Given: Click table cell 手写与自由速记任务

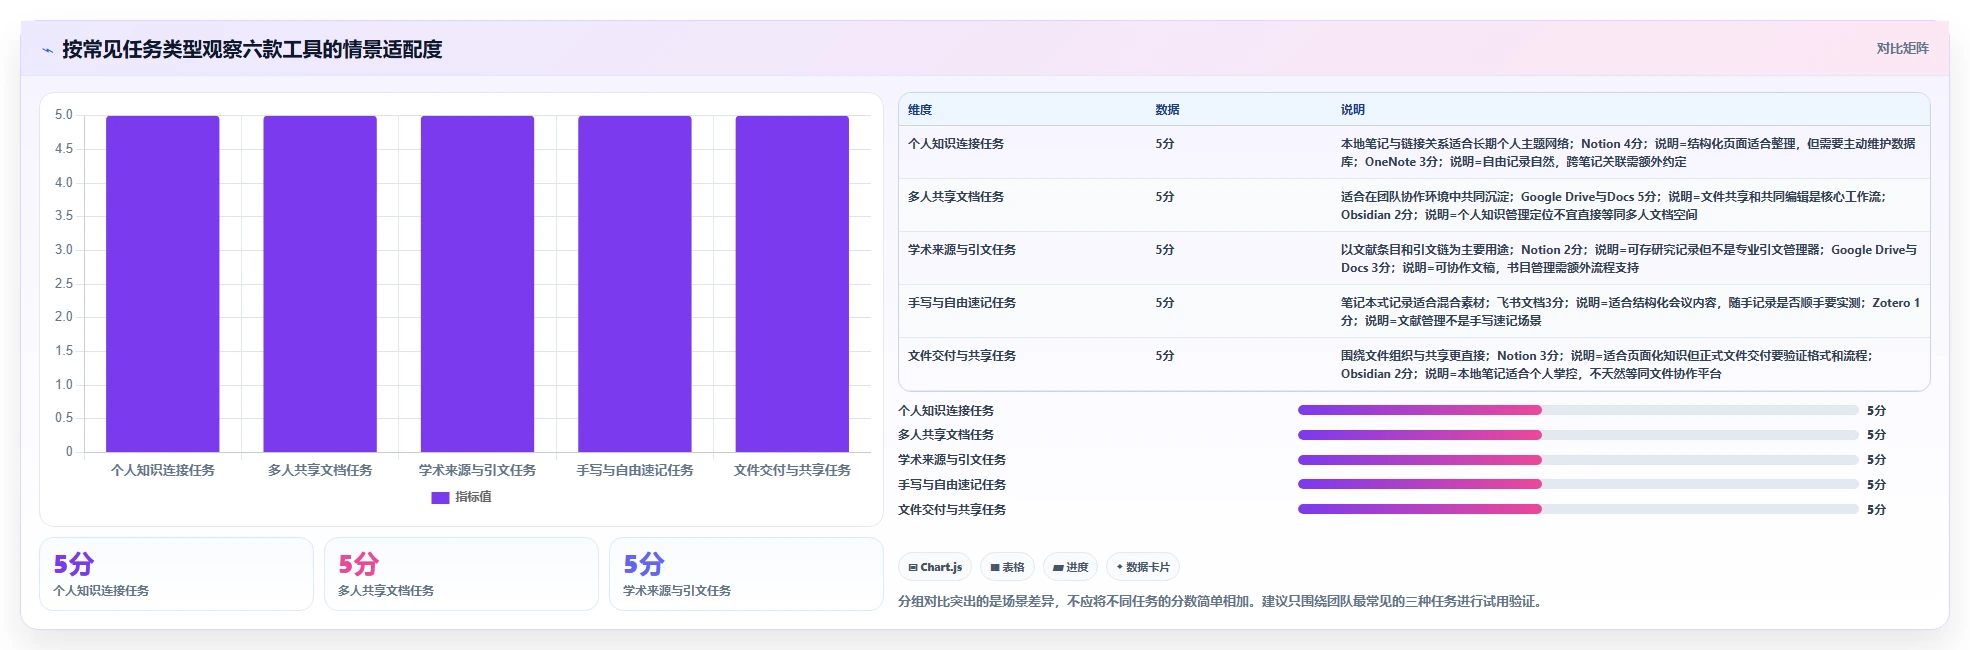Looking at the screenshot, I should (962, 303).
